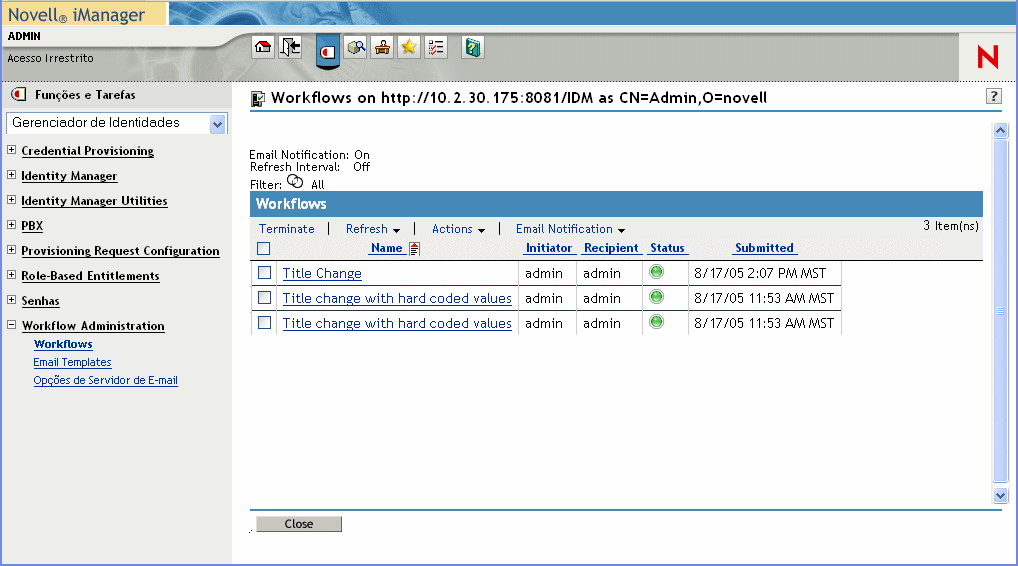This screenshot has width=1018, height=566.
Task: Click the Name column sort icon
Action: 414,249
